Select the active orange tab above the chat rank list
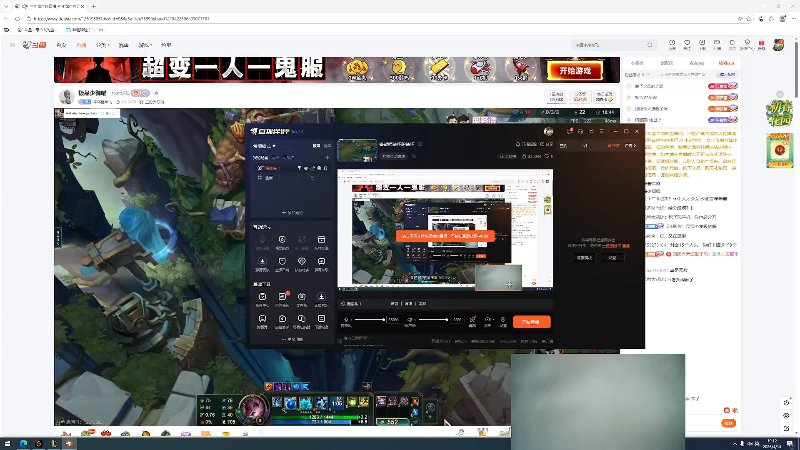This screenshot has width=800, height=450. pyautogui.click(x=727, y=63)
